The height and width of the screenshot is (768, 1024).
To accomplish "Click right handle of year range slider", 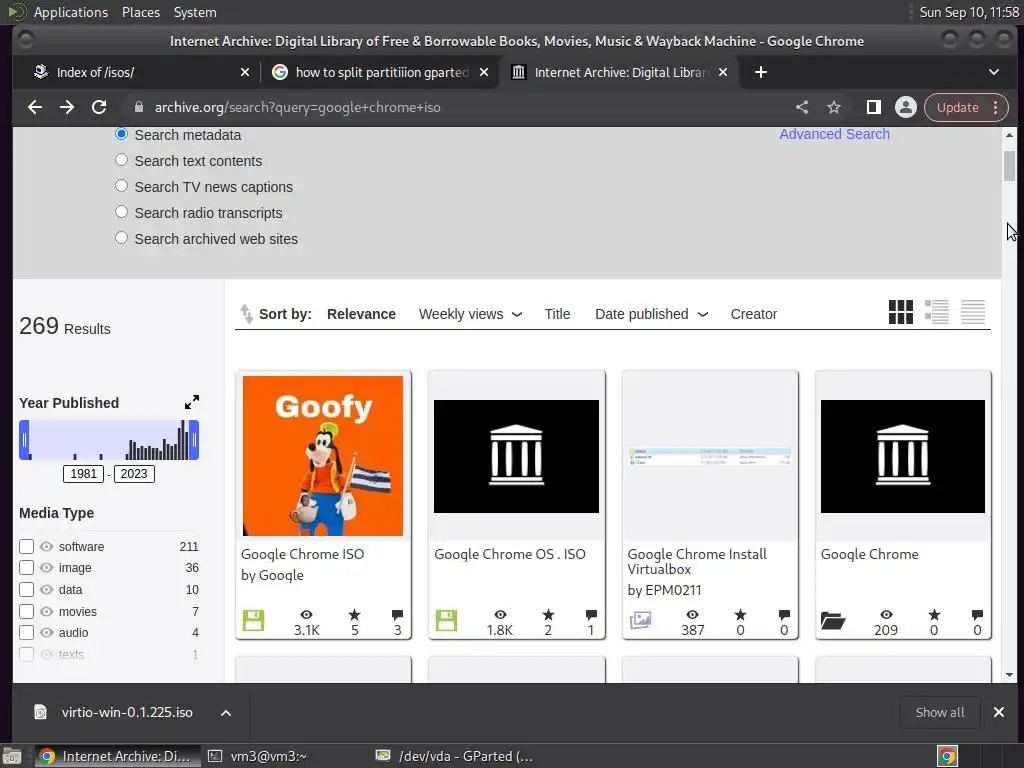I will (194, 440).
